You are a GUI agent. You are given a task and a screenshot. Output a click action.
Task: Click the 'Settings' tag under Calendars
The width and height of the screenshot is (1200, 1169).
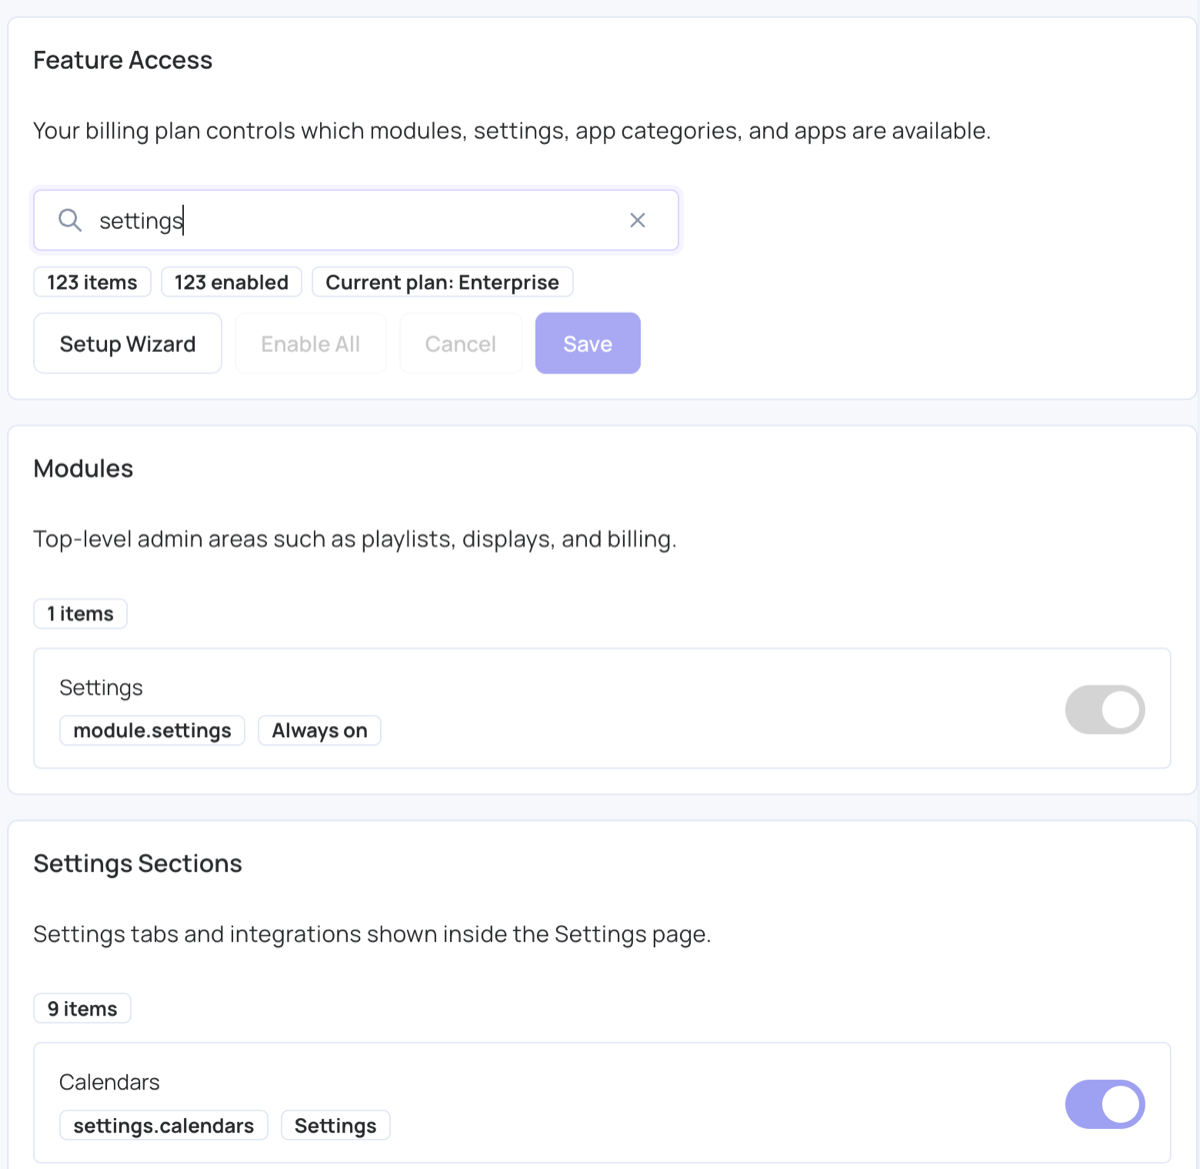point(335,1125)
